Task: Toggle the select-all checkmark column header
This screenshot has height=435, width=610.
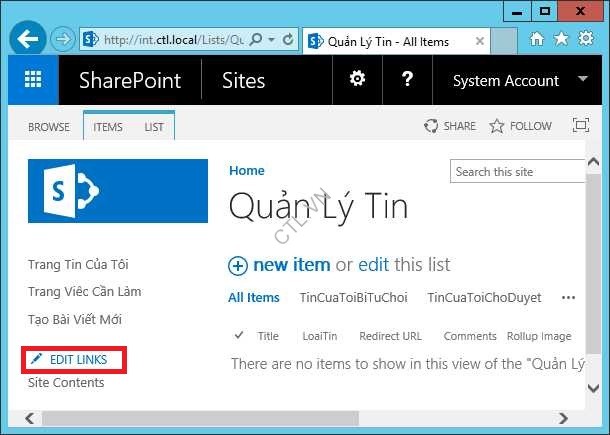Action: 238,336
